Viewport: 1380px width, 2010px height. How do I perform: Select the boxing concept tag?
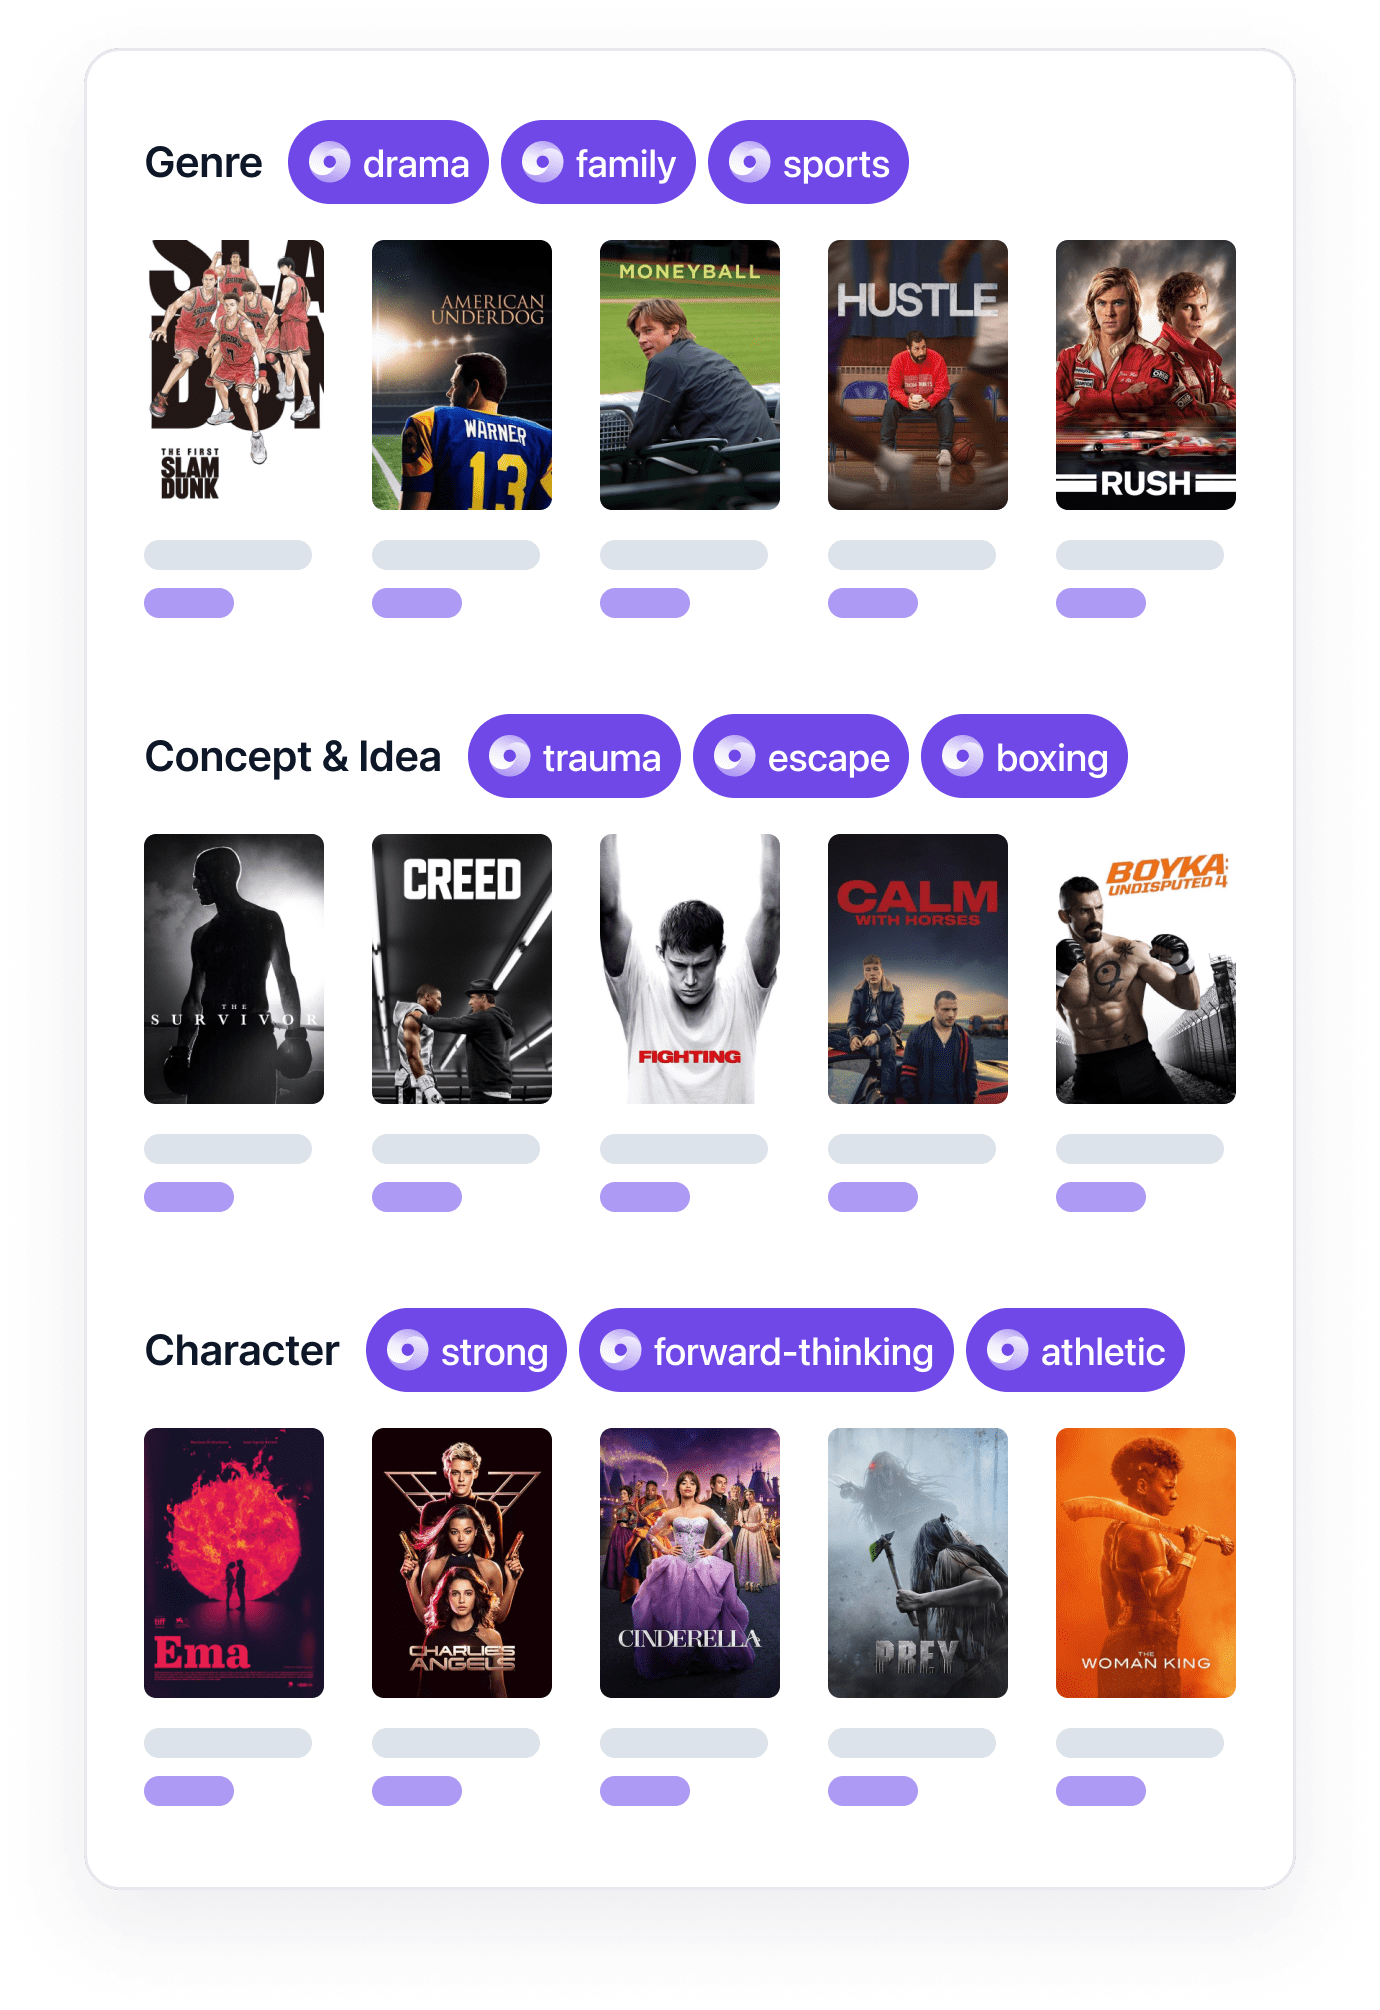click(x=1024, y=756)
